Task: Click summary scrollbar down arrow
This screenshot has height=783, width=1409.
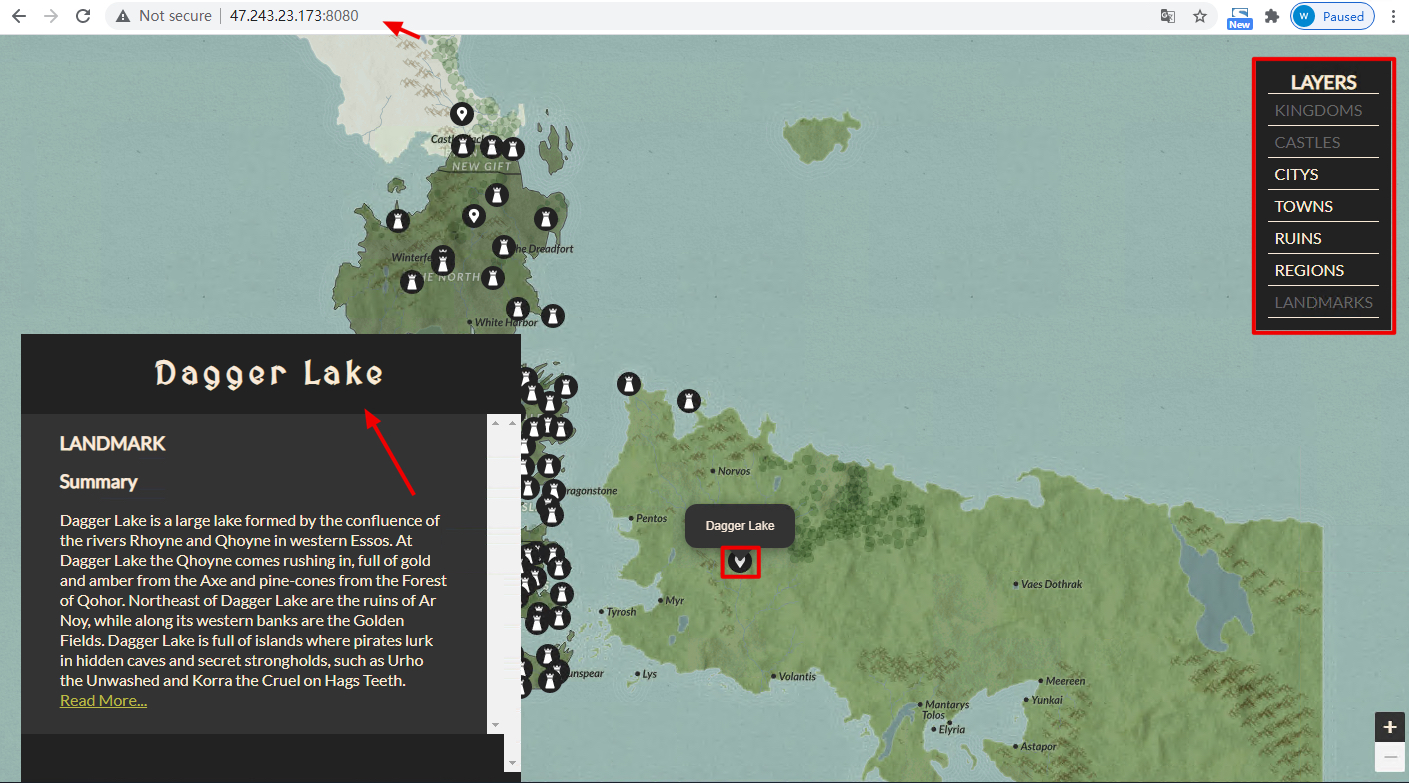Action: [x=494, y=724]
